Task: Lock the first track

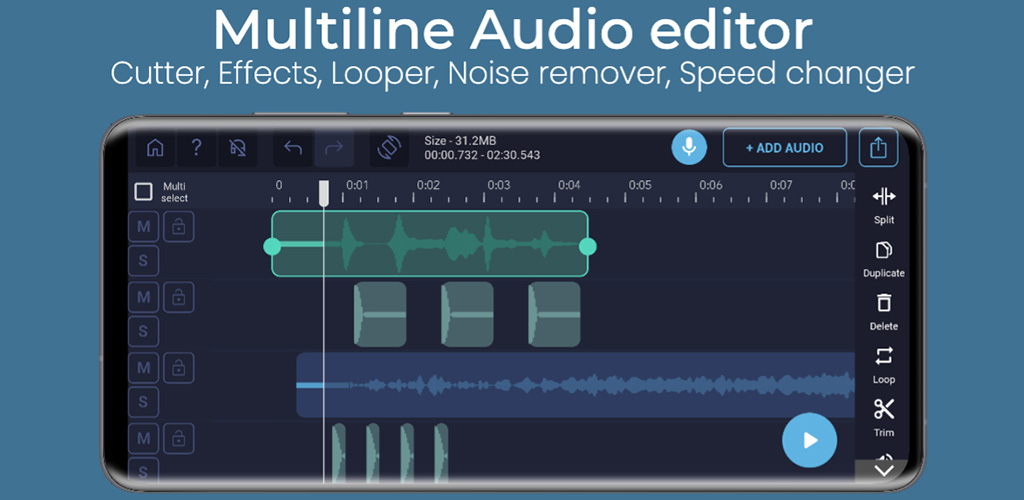Action: click(x=178, y=227)
